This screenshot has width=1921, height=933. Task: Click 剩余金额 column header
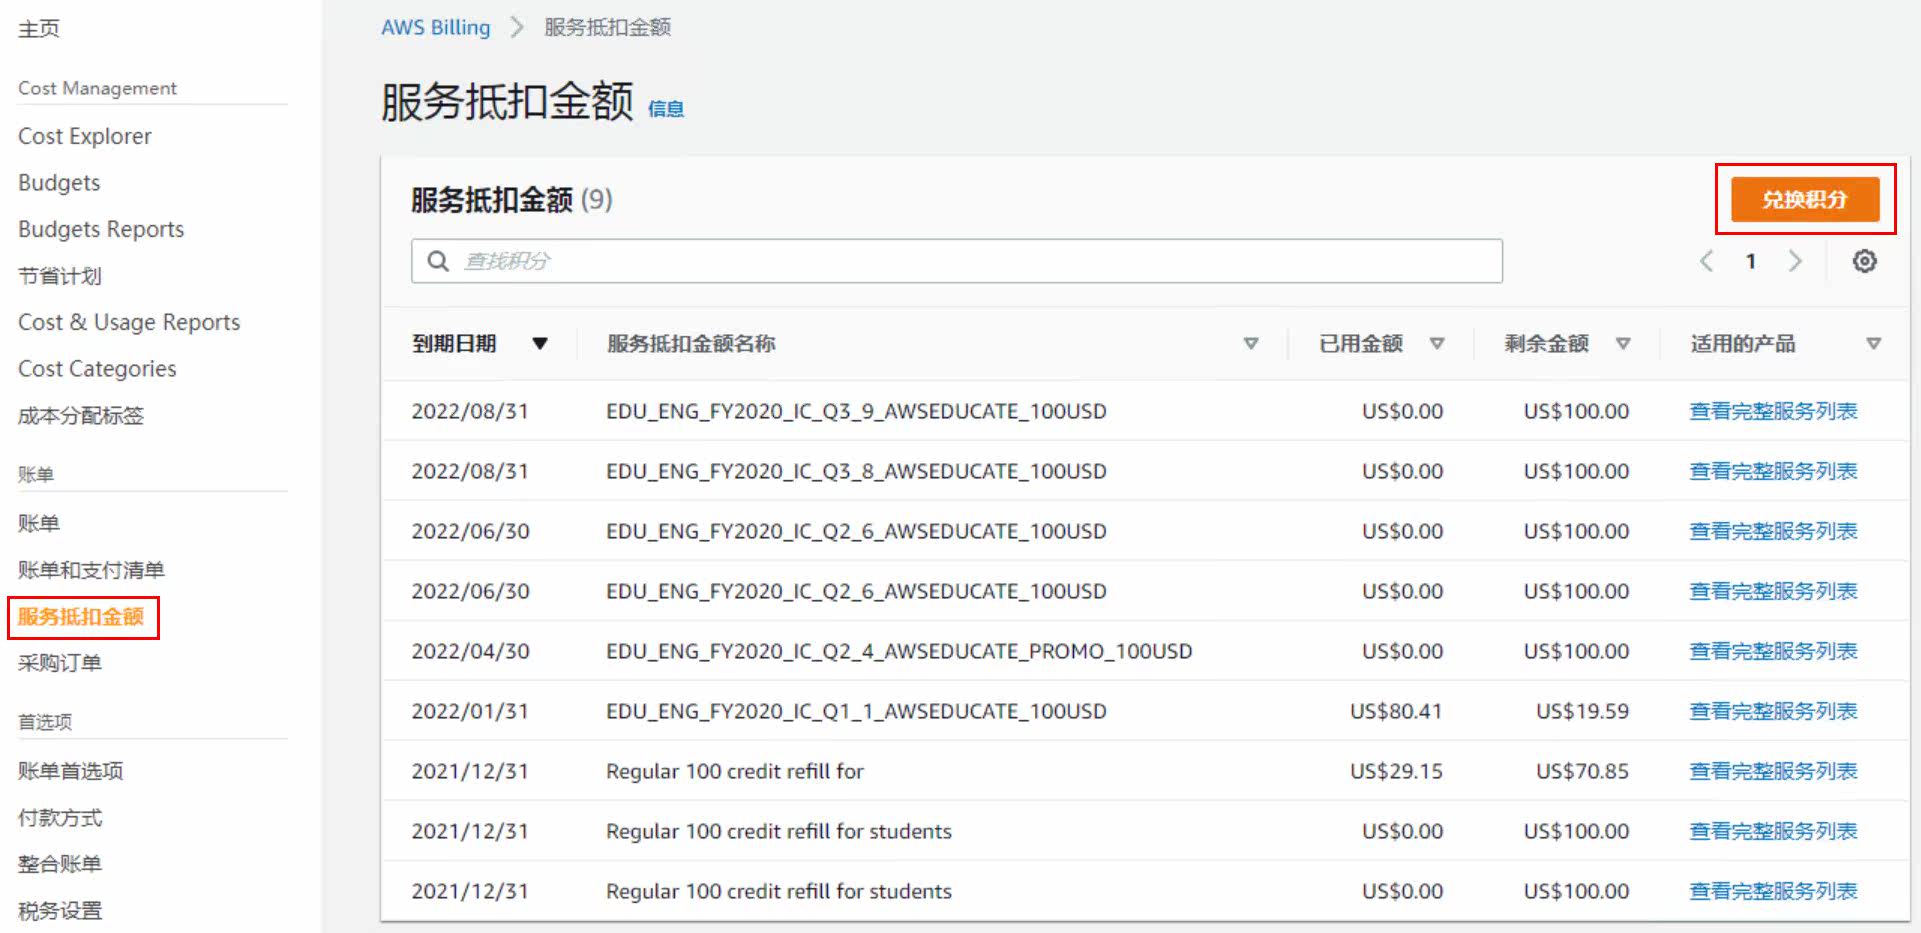(x=1547, y=344)
